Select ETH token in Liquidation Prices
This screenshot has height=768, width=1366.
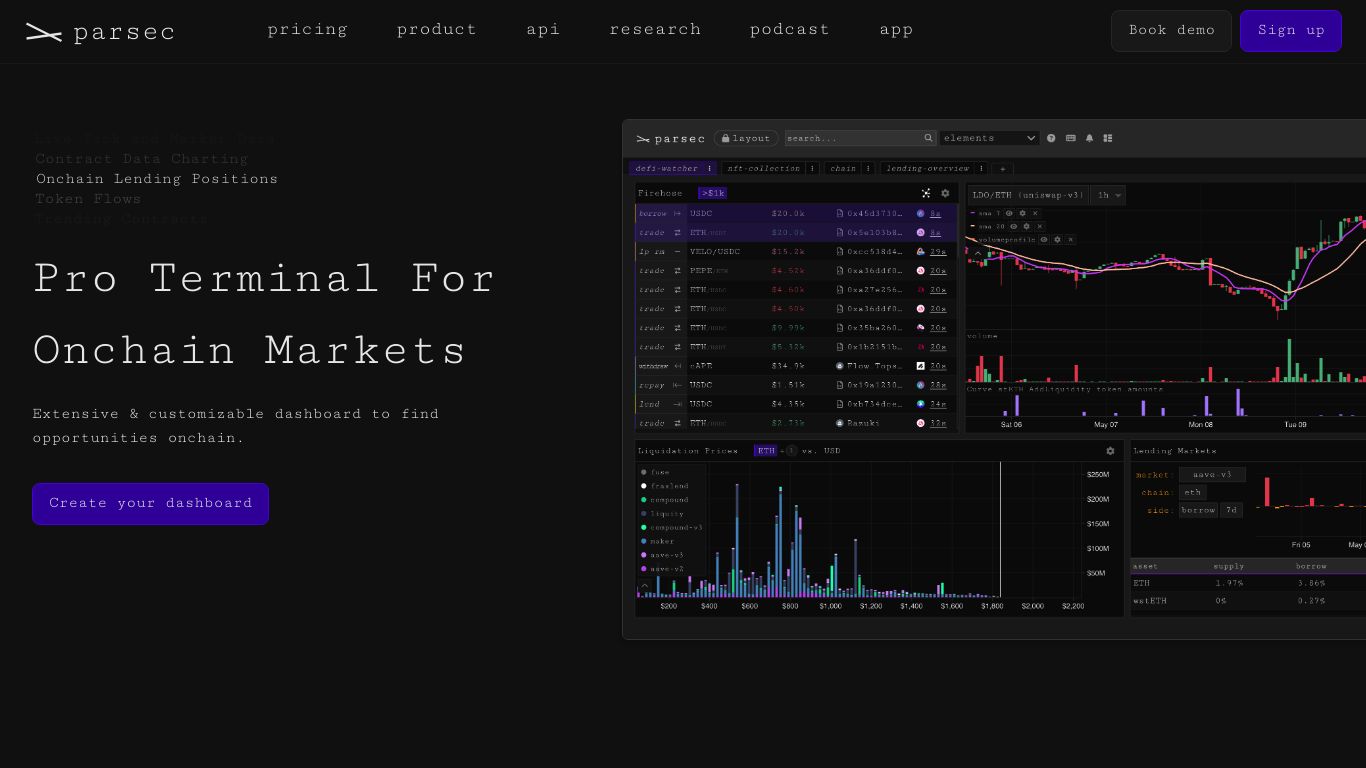pos(766,451)
